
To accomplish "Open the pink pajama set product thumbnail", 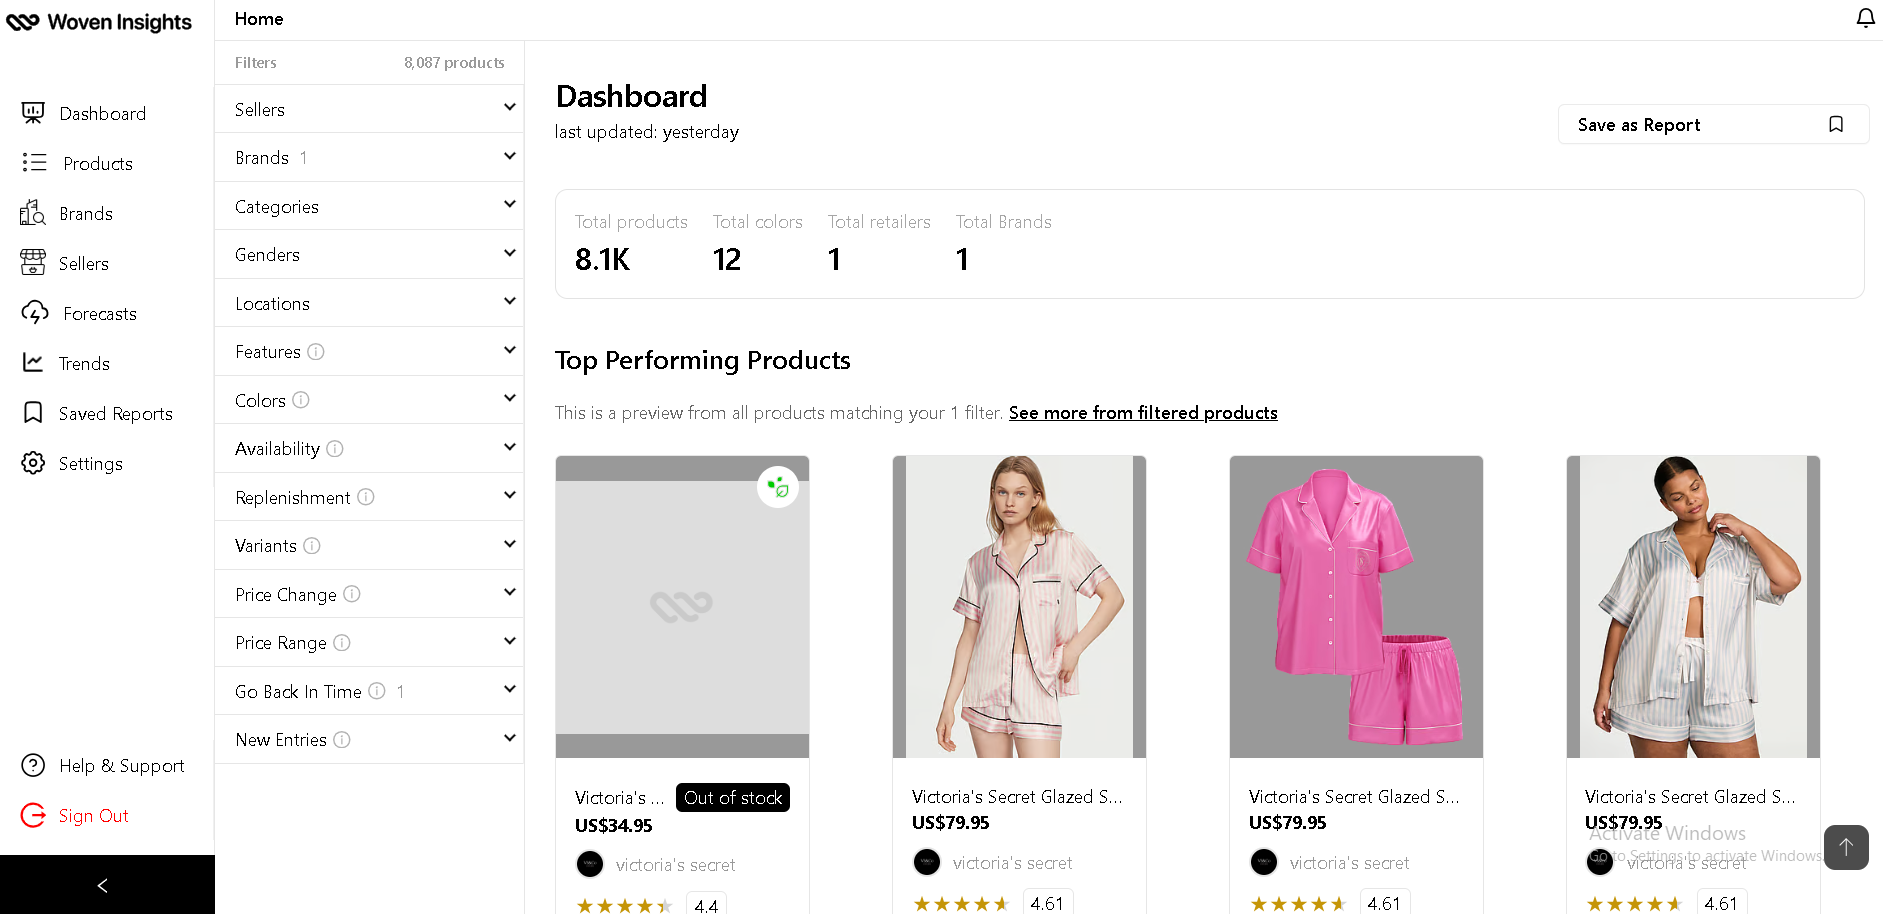I will point(1356,607).
